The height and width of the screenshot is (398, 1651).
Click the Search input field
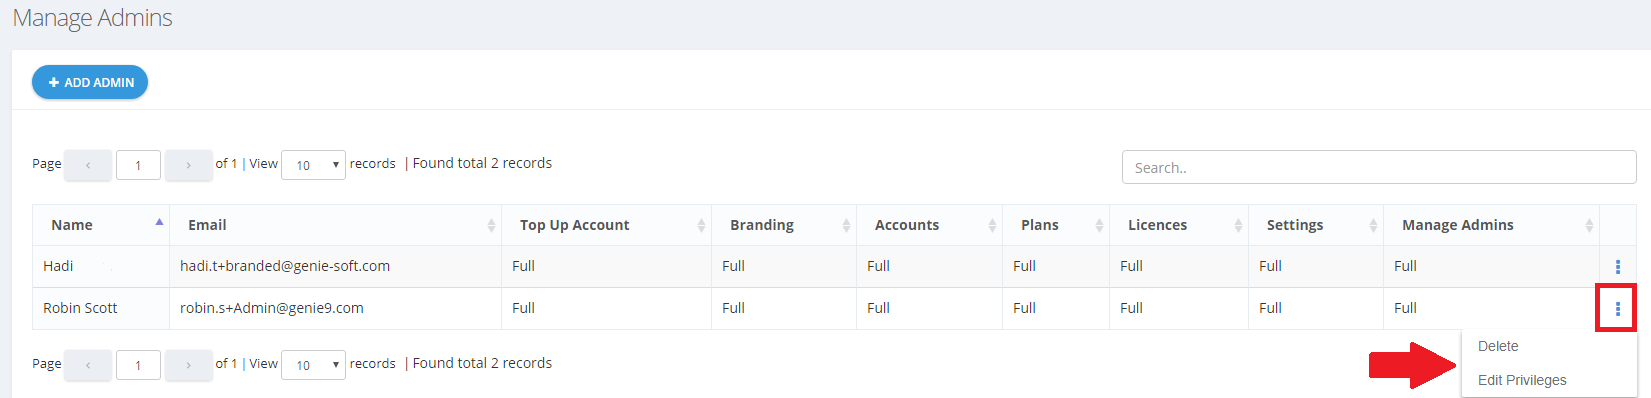pos(1379,167)
